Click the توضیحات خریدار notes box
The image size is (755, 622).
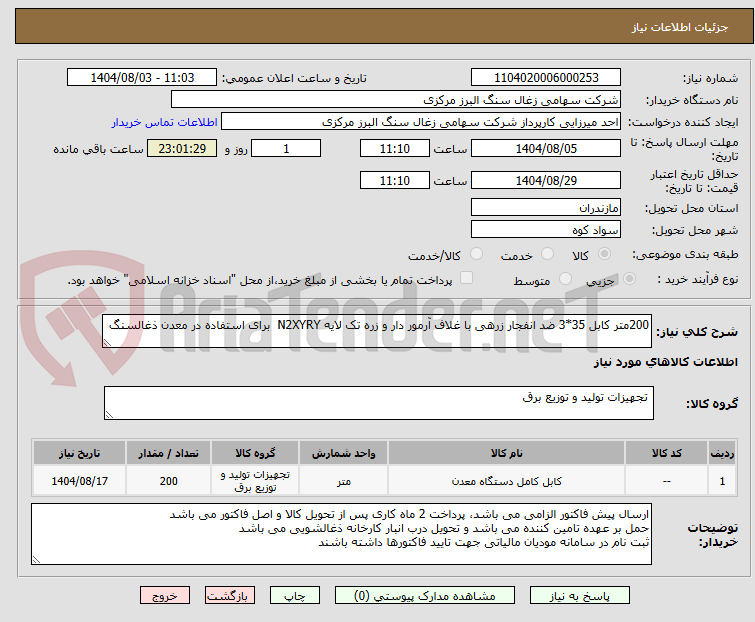(x=341, y=534)
